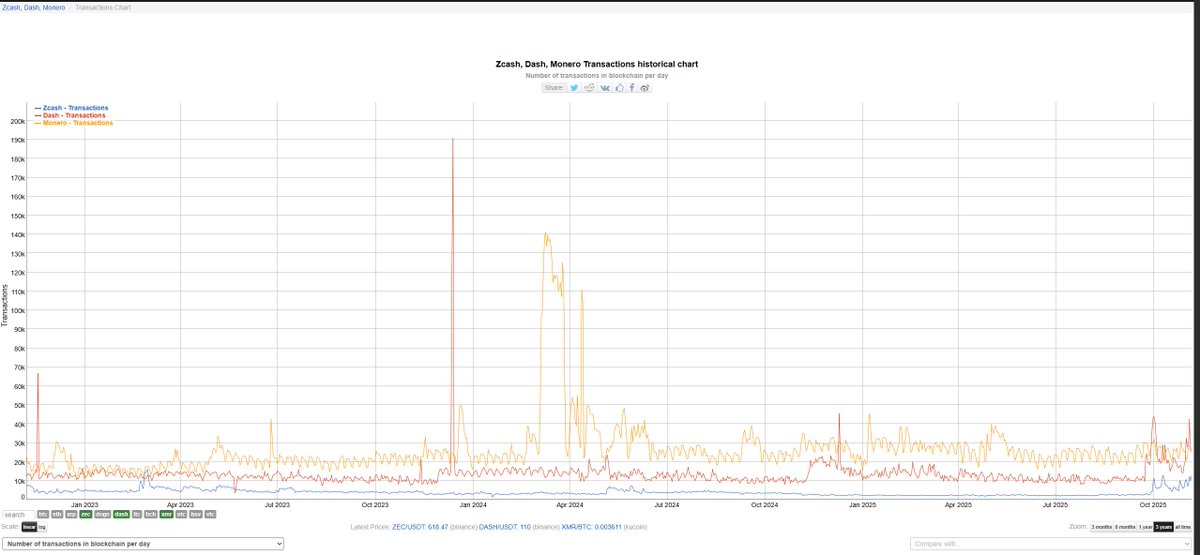Disable the dash coin tag
The image size is (1200, 555).
tap(121, 514)
